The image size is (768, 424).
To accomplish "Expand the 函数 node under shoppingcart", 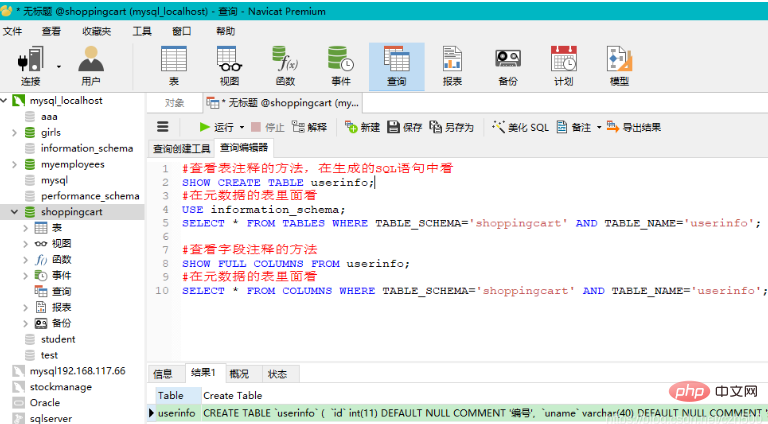I will pos(25,260).
